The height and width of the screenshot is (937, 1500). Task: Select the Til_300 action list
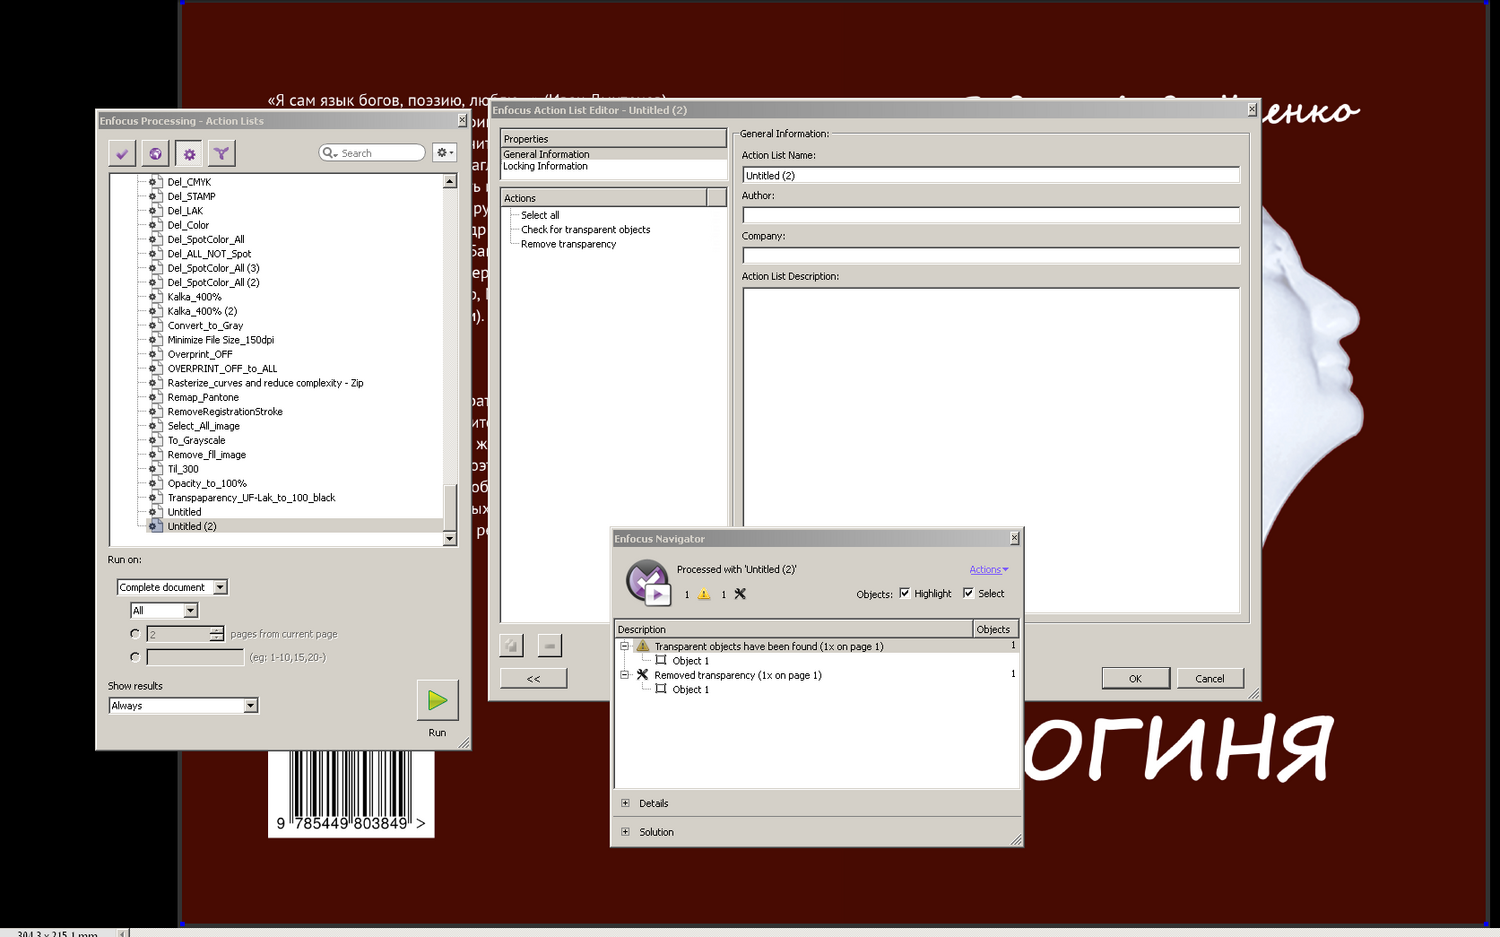(183, 469)
